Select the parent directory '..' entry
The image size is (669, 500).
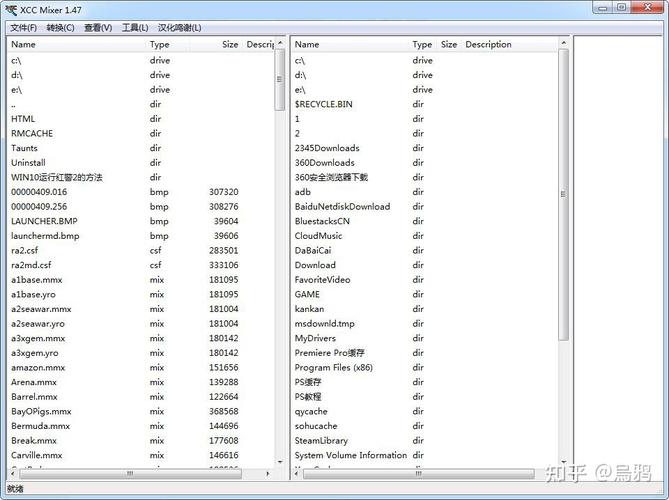click(14, 104)
